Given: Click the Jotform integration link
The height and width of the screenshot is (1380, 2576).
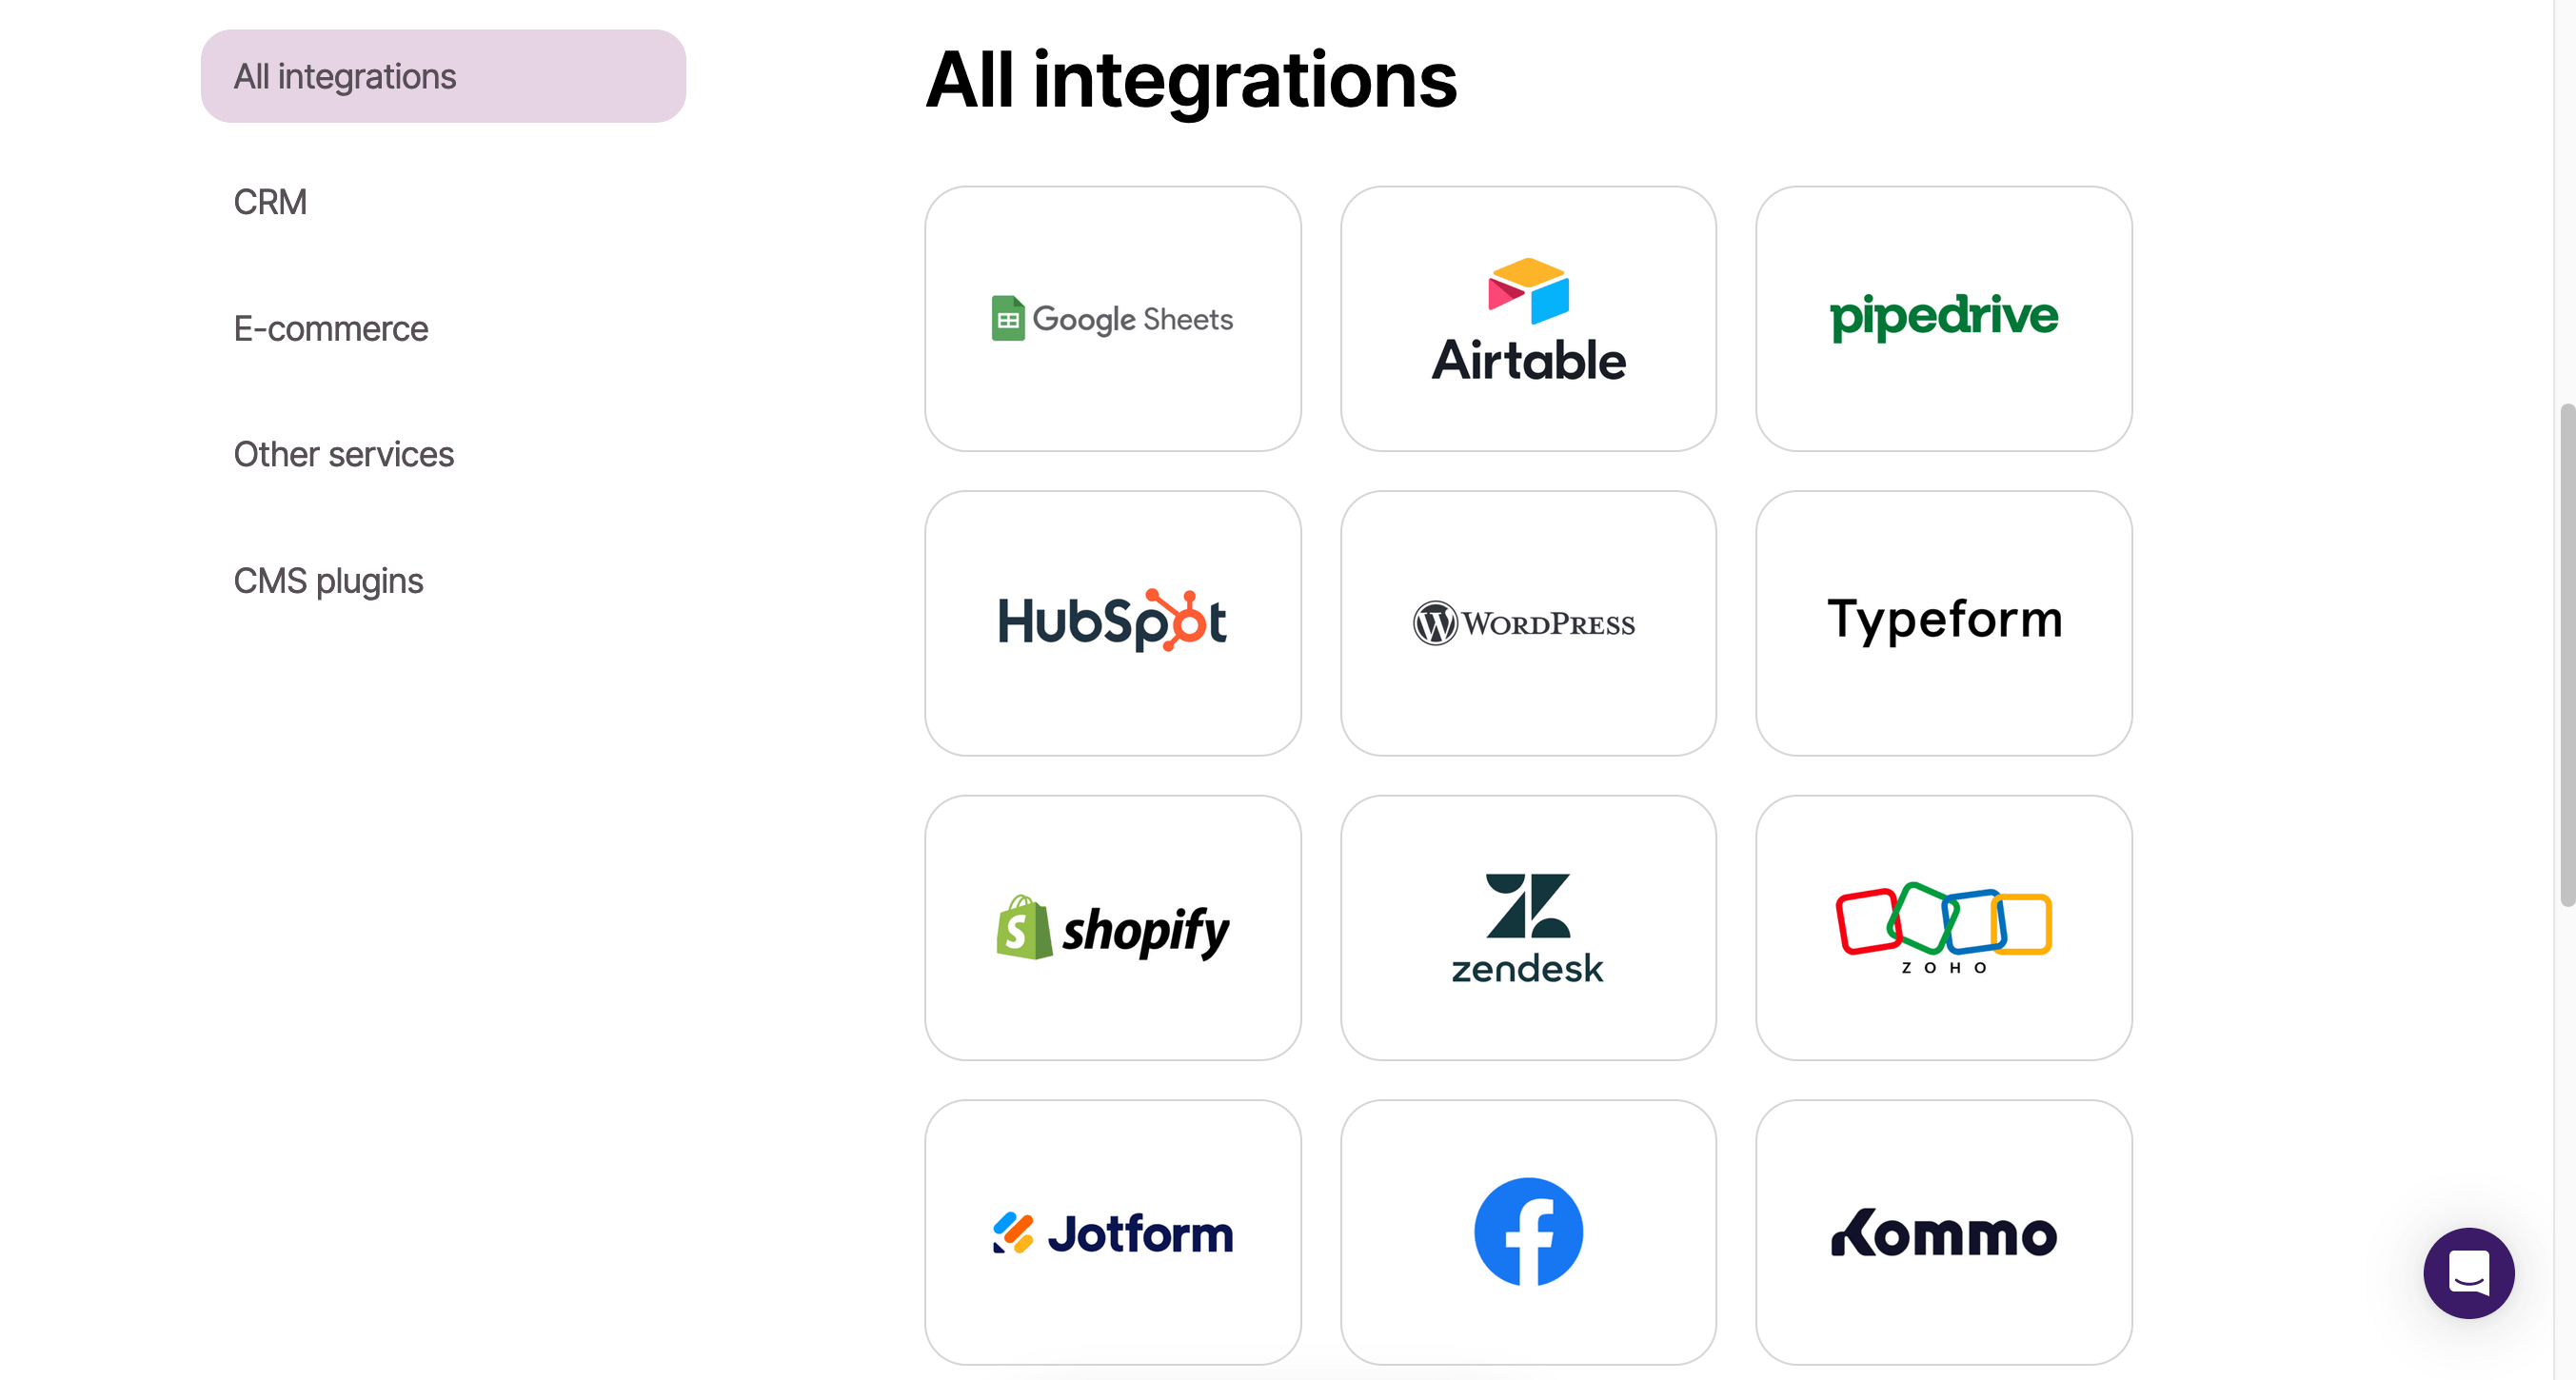Looking at the screenshot, I should click(1113, 1232).
